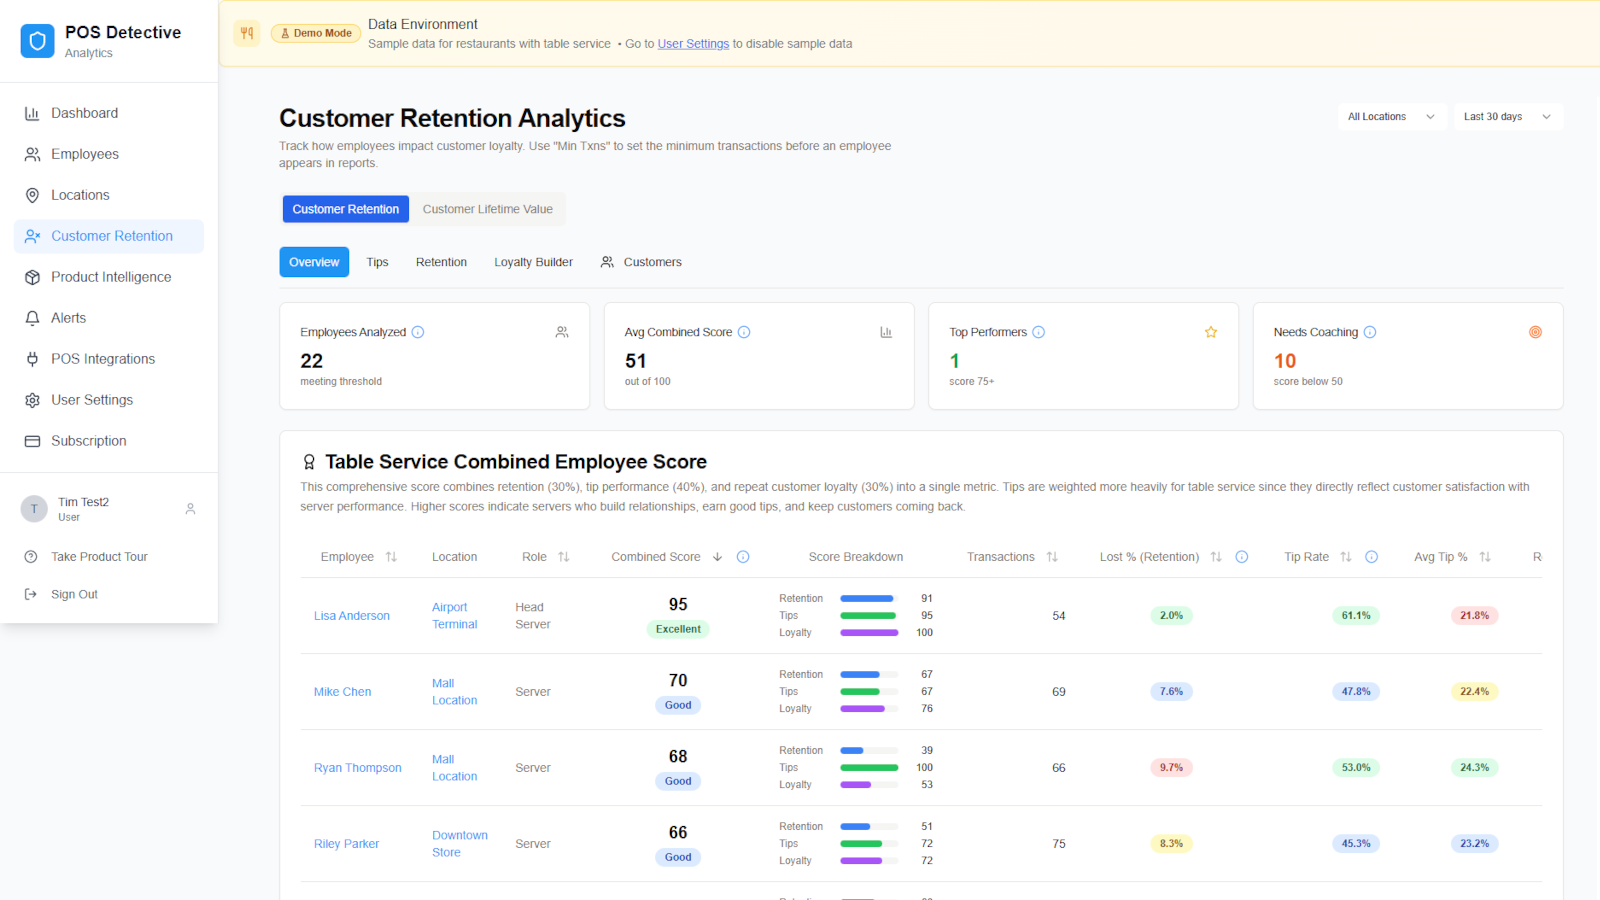This screenshot has height=900, width=1600.
Task: Click the Excellent badge under score 95
Action: pyautogui.click(x=678, y=629)
